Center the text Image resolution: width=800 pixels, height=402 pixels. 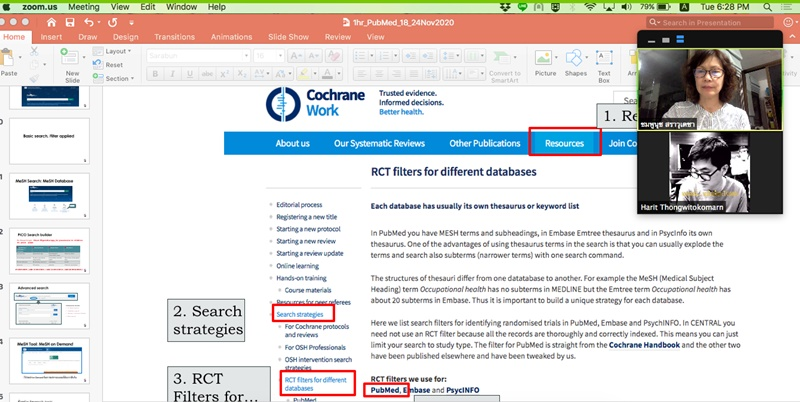379,74
